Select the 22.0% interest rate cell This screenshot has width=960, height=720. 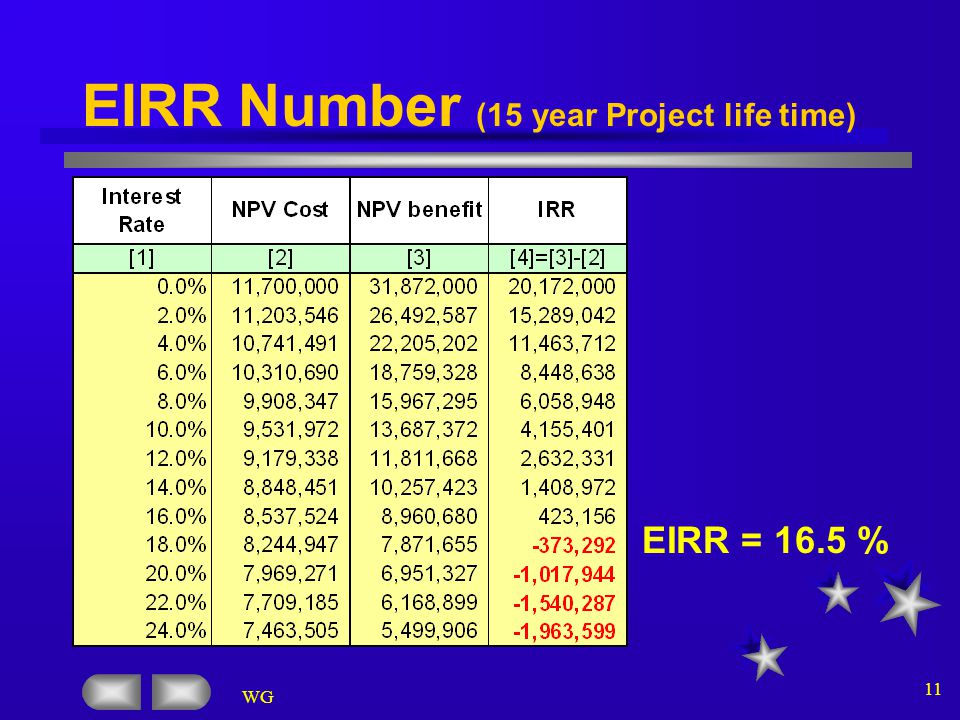coord(176,602)
